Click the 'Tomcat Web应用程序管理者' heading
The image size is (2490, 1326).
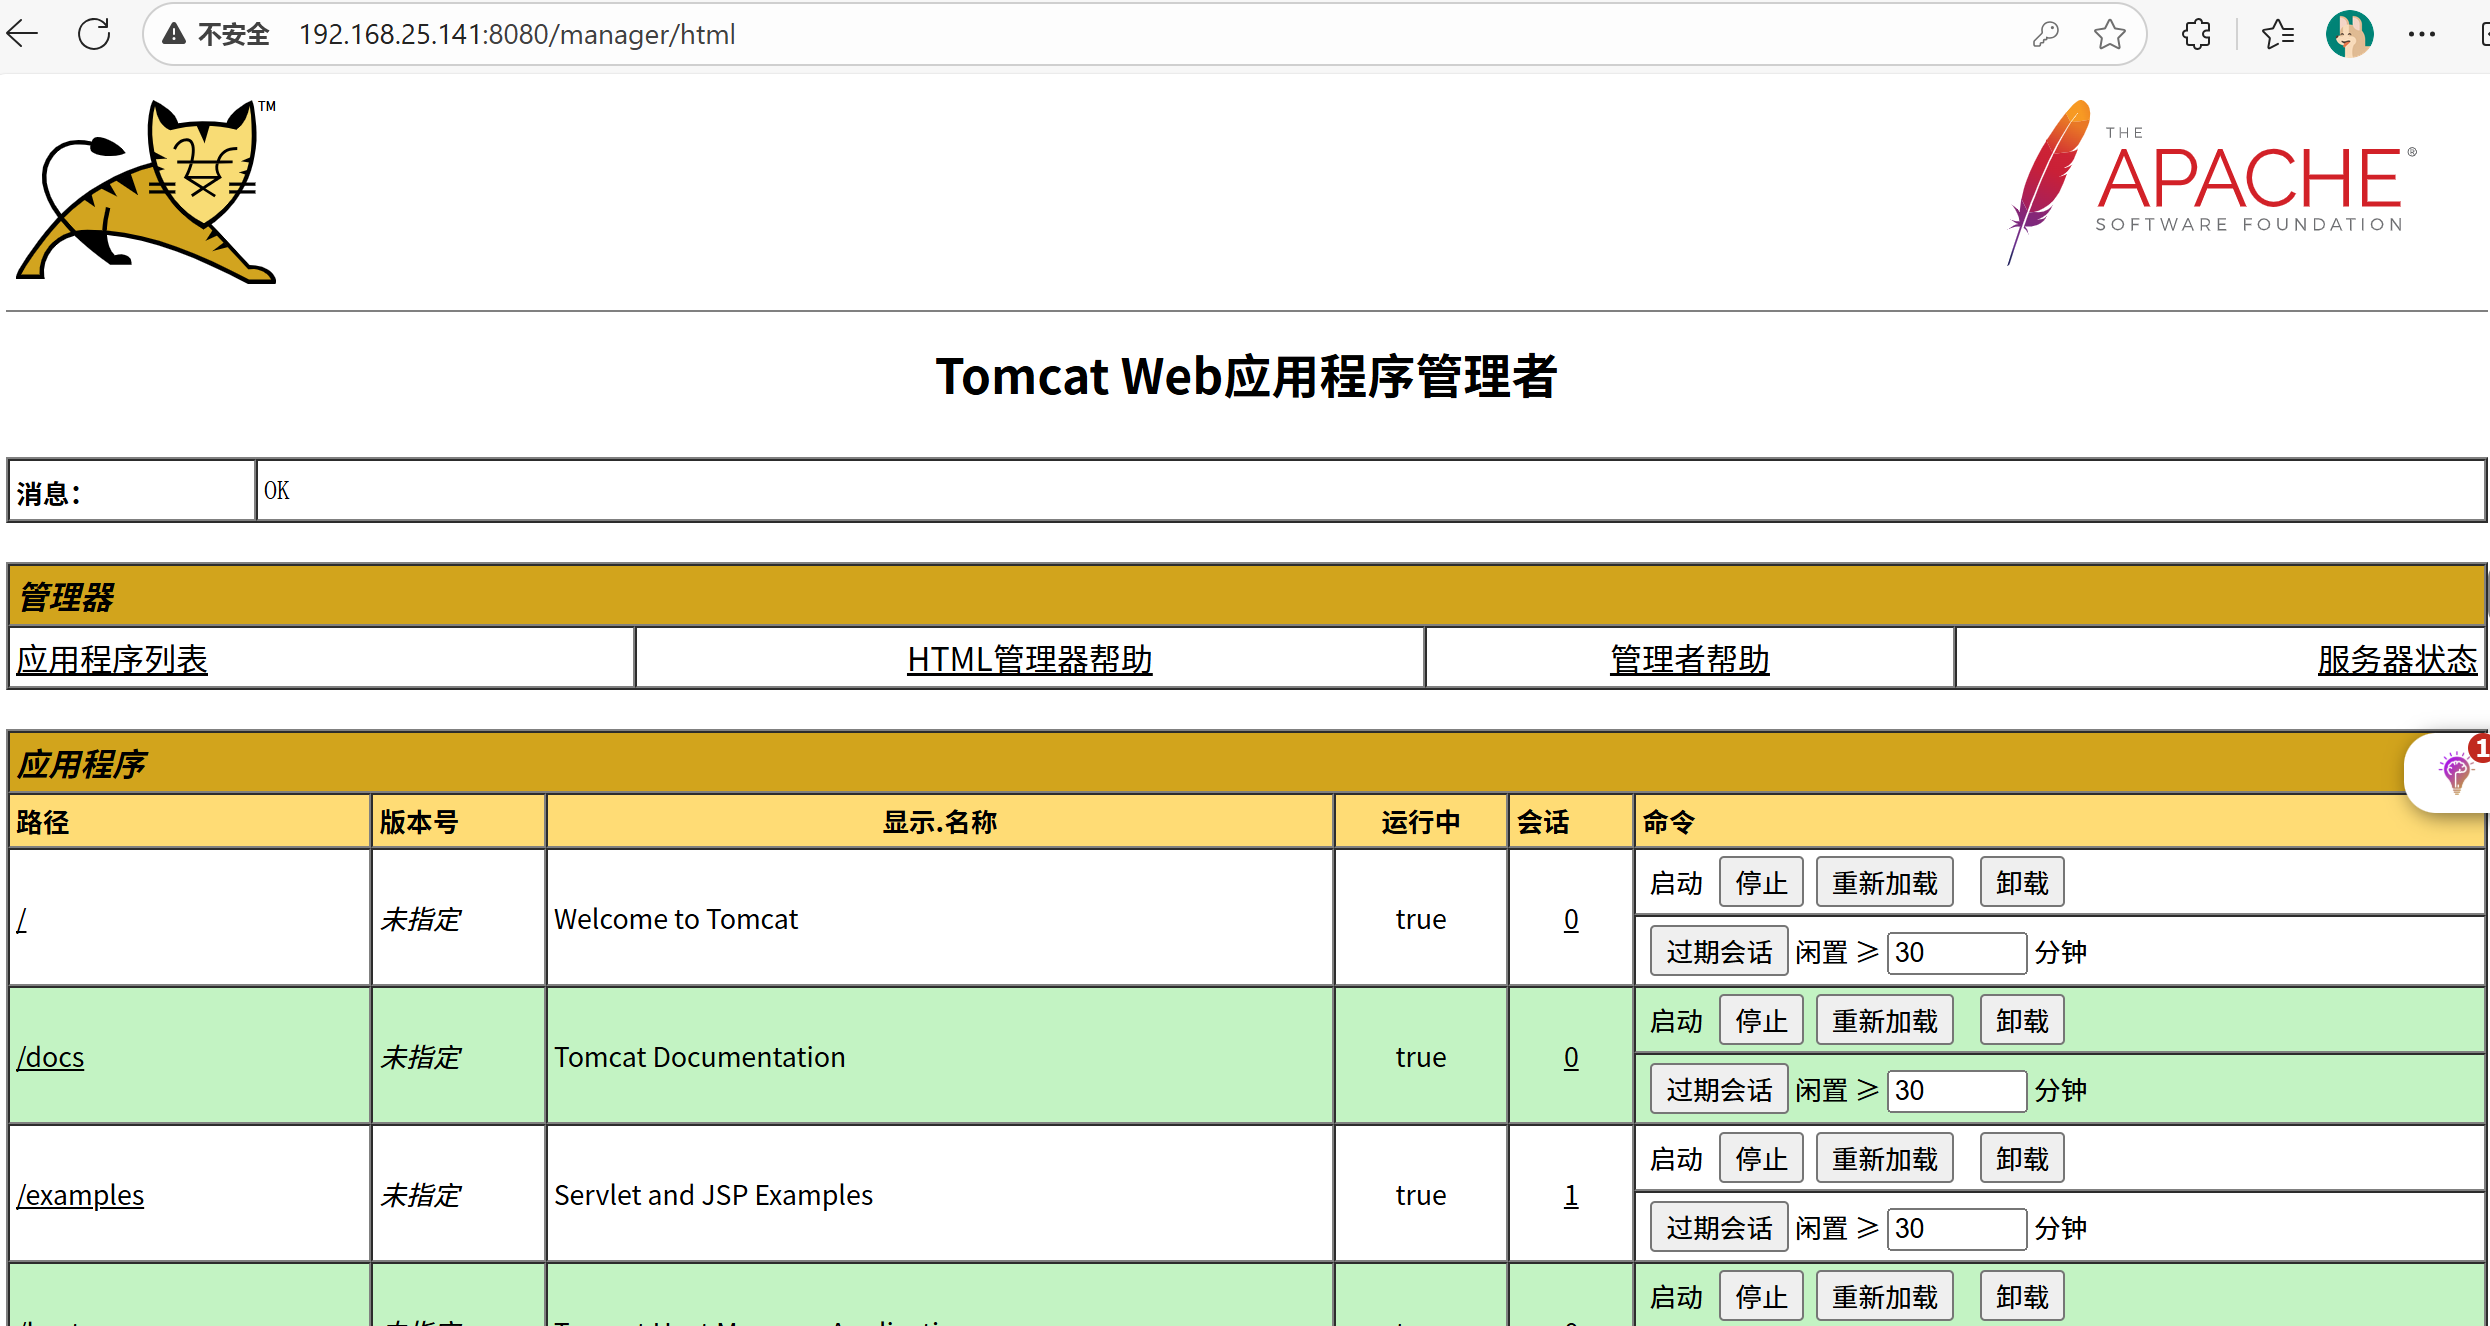point(1246,376)
